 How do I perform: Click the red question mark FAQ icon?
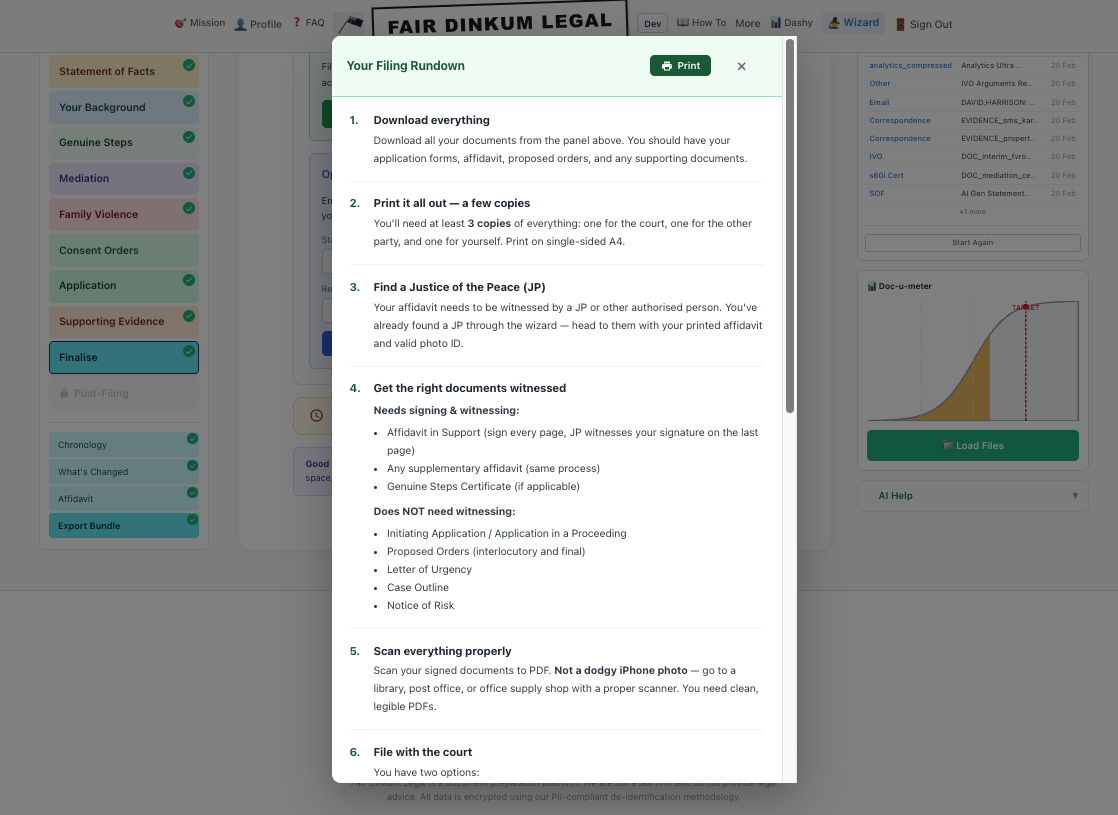pyautogui.click(x=297, y=23)
